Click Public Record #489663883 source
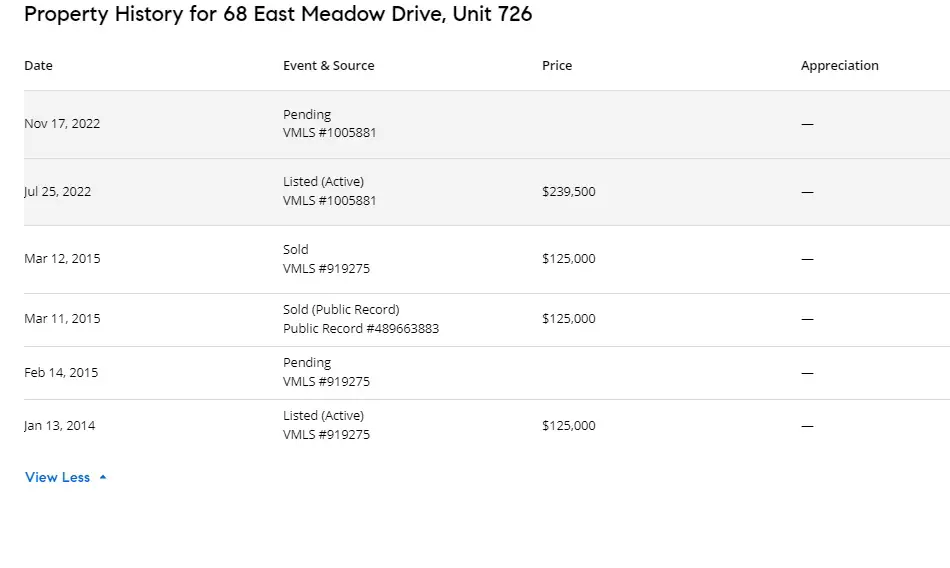The width and height of the screenshot is (950, 568). pos(361,329)
